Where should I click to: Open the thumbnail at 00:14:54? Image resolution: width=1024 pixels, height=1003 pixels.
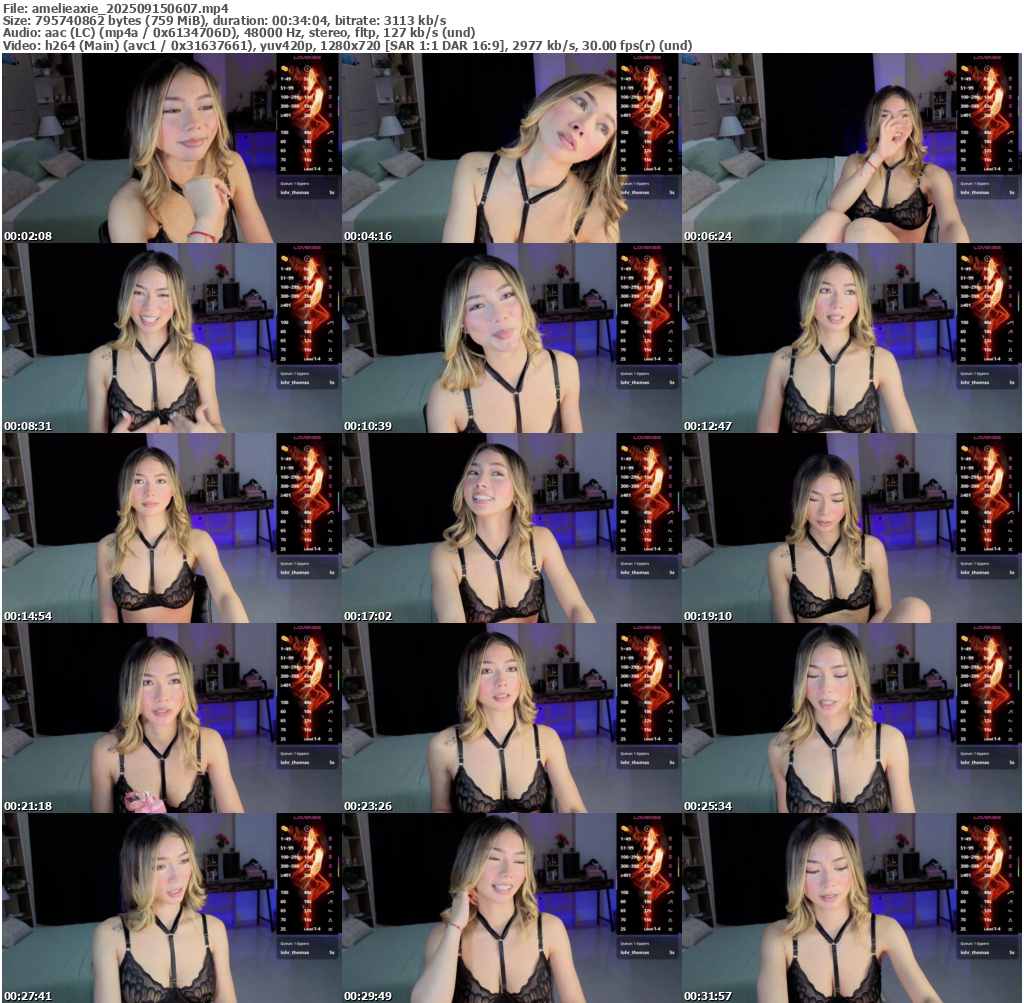point(171,528)
